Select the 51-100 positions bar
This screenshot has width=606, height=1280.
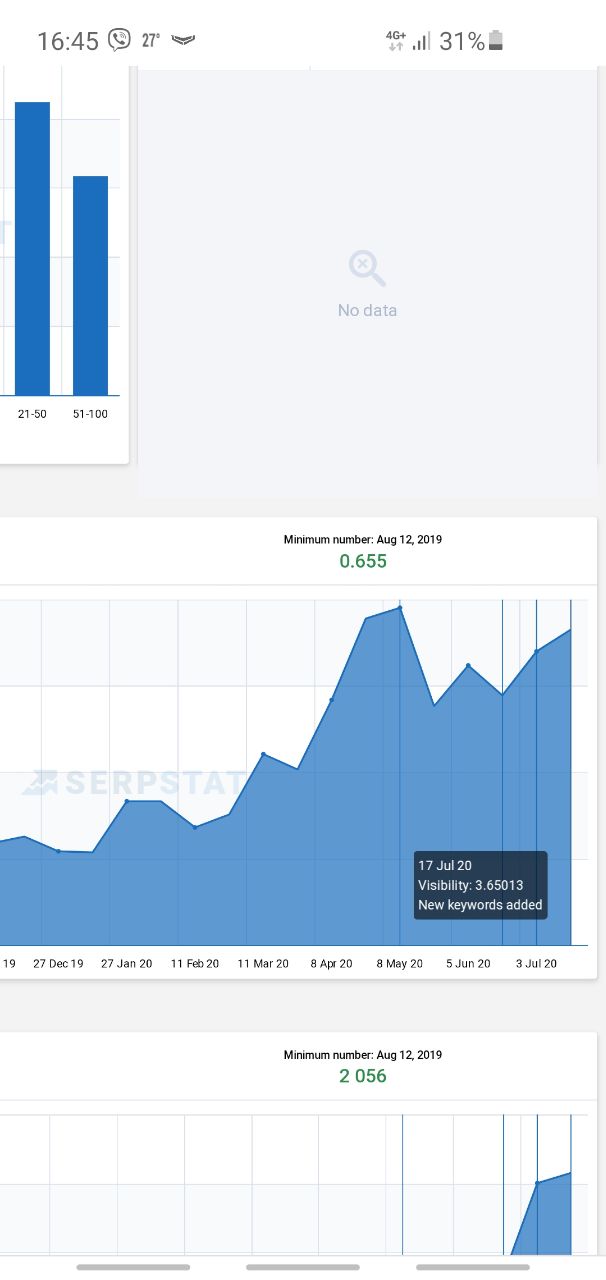(x=91, y=285)
